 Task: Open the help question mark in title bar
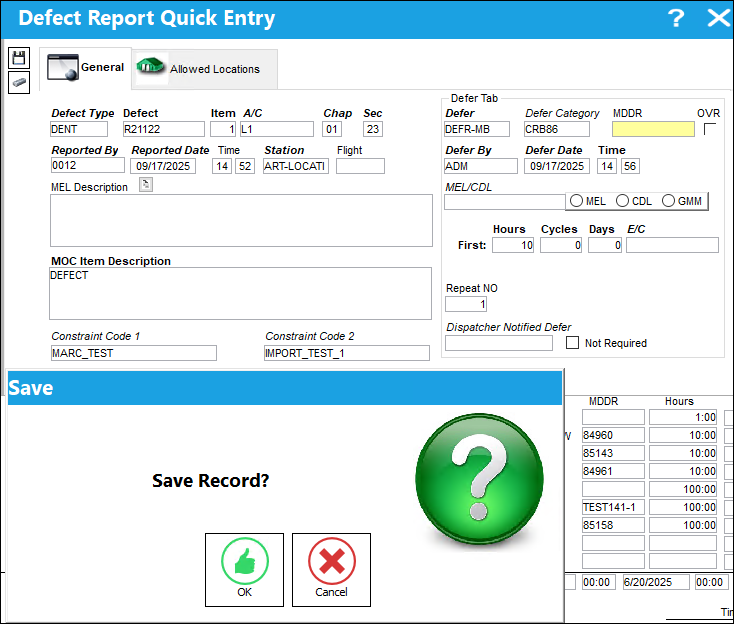pyautogui.click(x=675, y=18)
